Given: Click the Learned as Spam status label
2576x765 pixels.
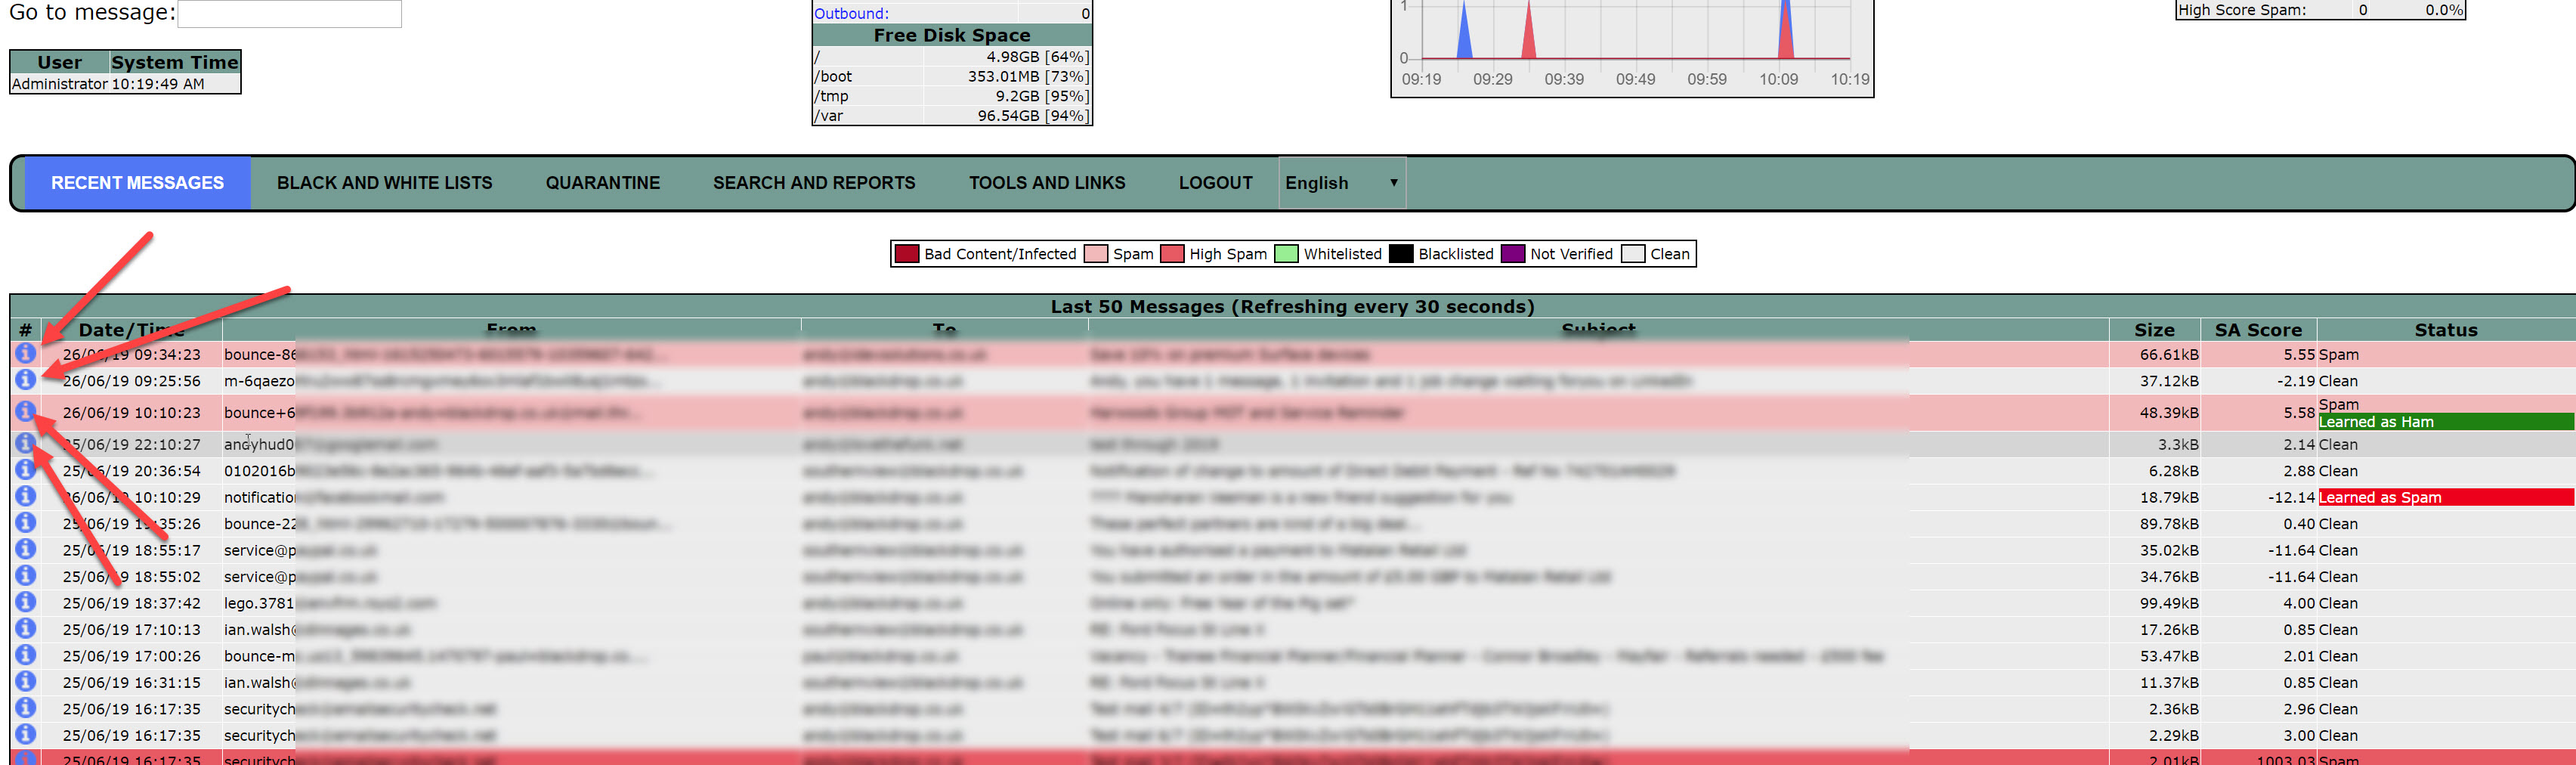Looking at the screenshot, I should [2379, 497].
